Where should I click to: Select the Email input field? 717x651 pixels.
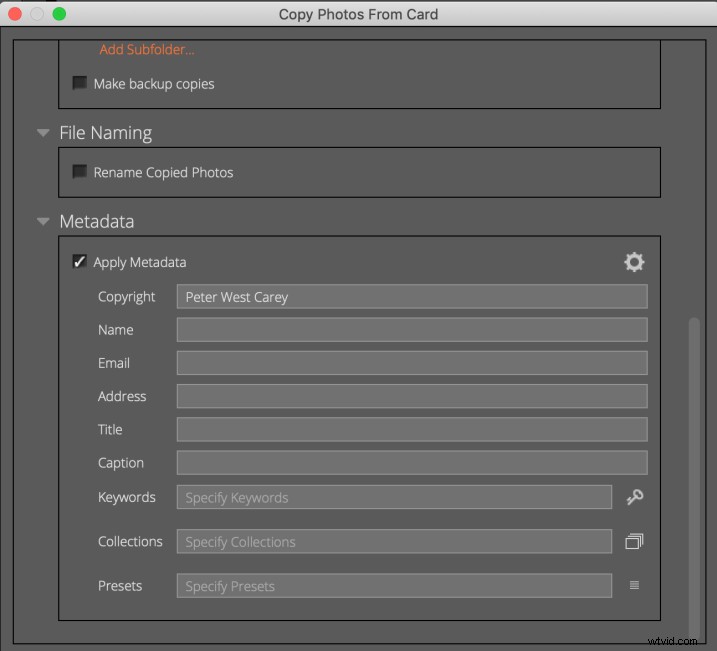411,363
